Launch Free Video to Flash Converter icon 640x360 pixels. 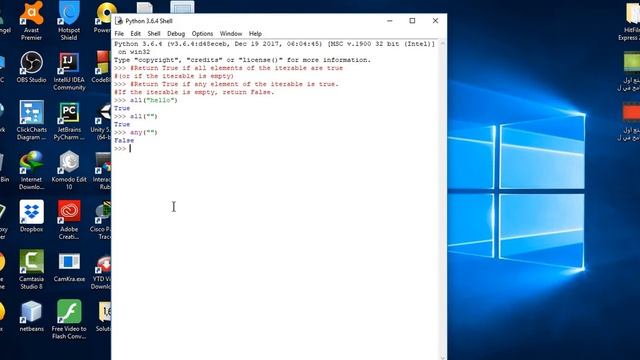[69, 320]
